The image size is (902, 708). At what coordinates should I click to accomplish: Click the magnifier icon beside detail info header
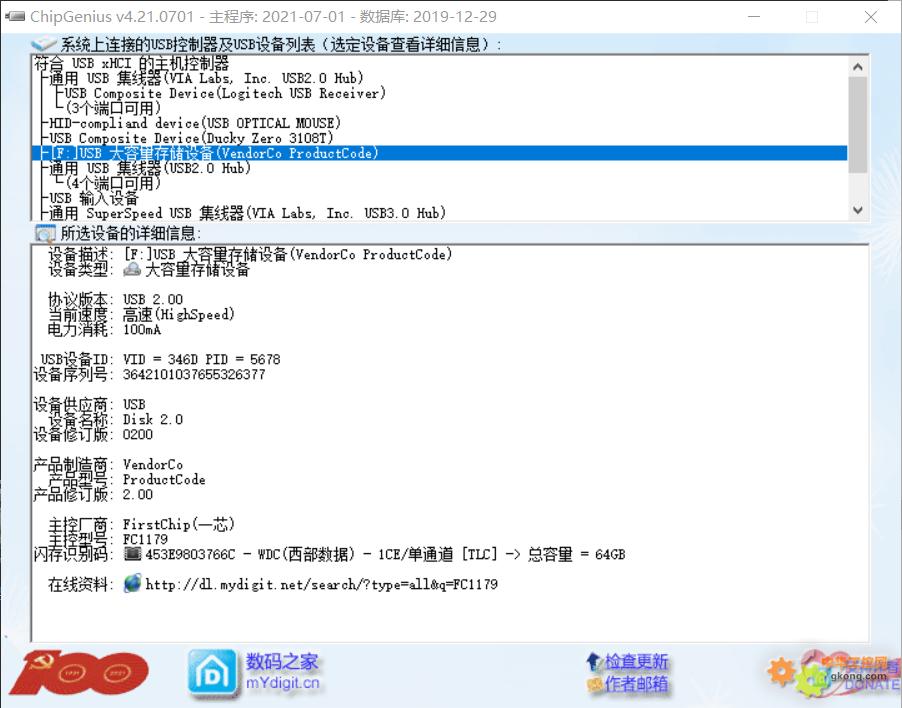click(x=45, y=234)
